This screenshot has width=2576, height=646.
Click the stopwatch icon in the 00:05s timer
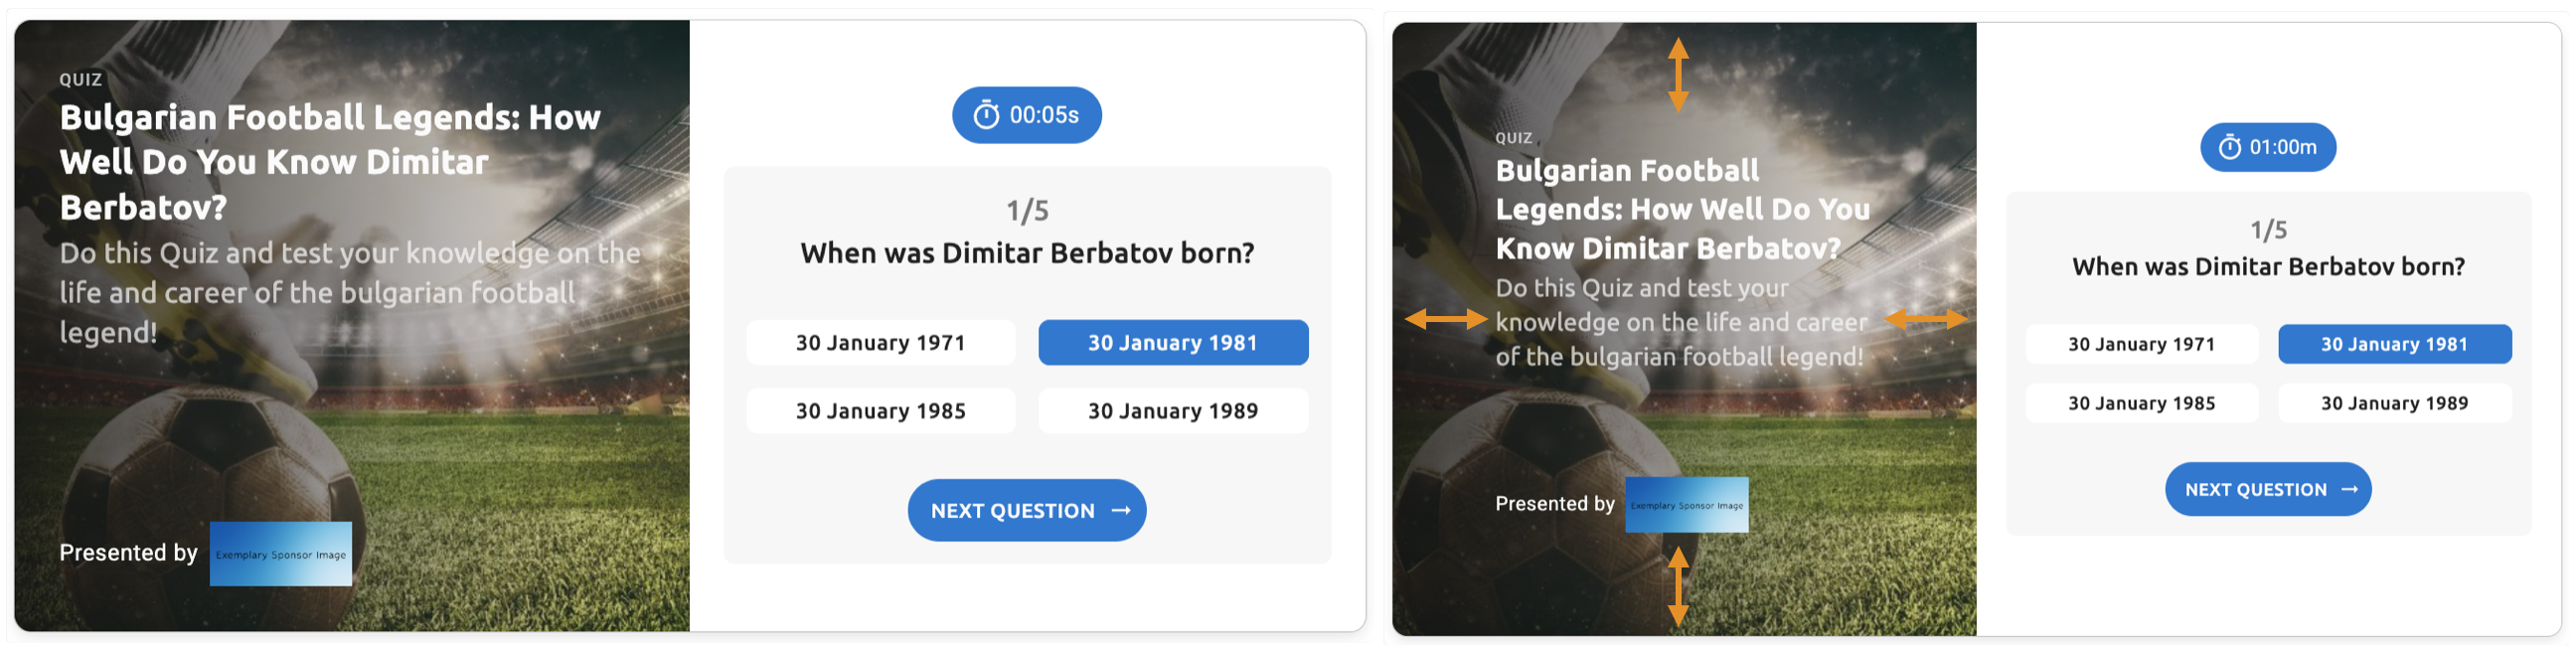coord(986,115)
